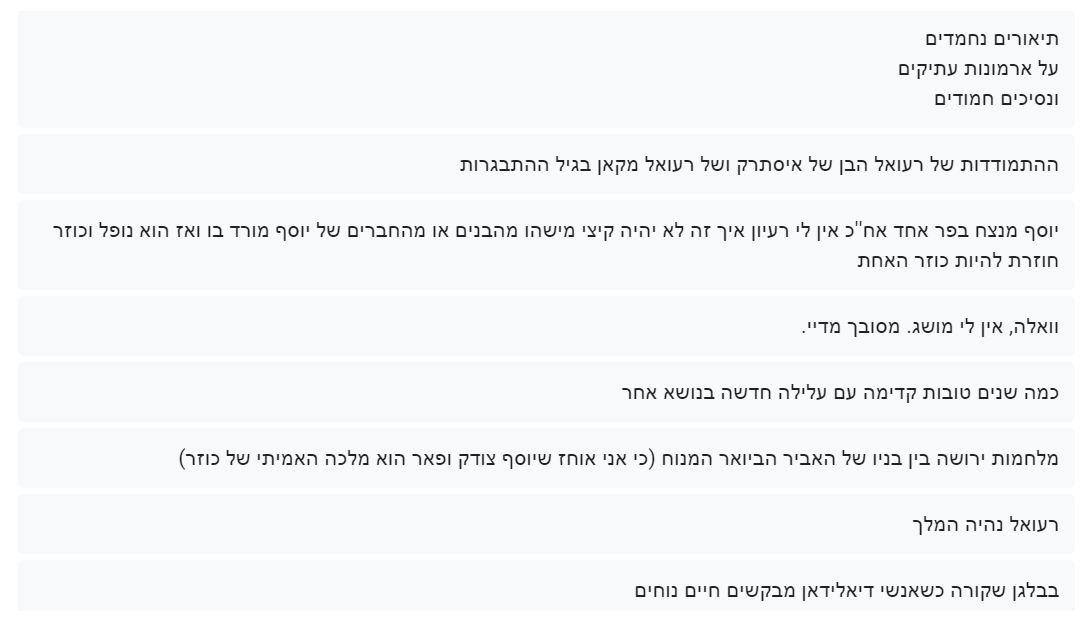Viewport: 1087px width, 623px height.
Task: Select the answer starting with 'ההתמודדות של רעואל'
Action: tap(760, 164)
